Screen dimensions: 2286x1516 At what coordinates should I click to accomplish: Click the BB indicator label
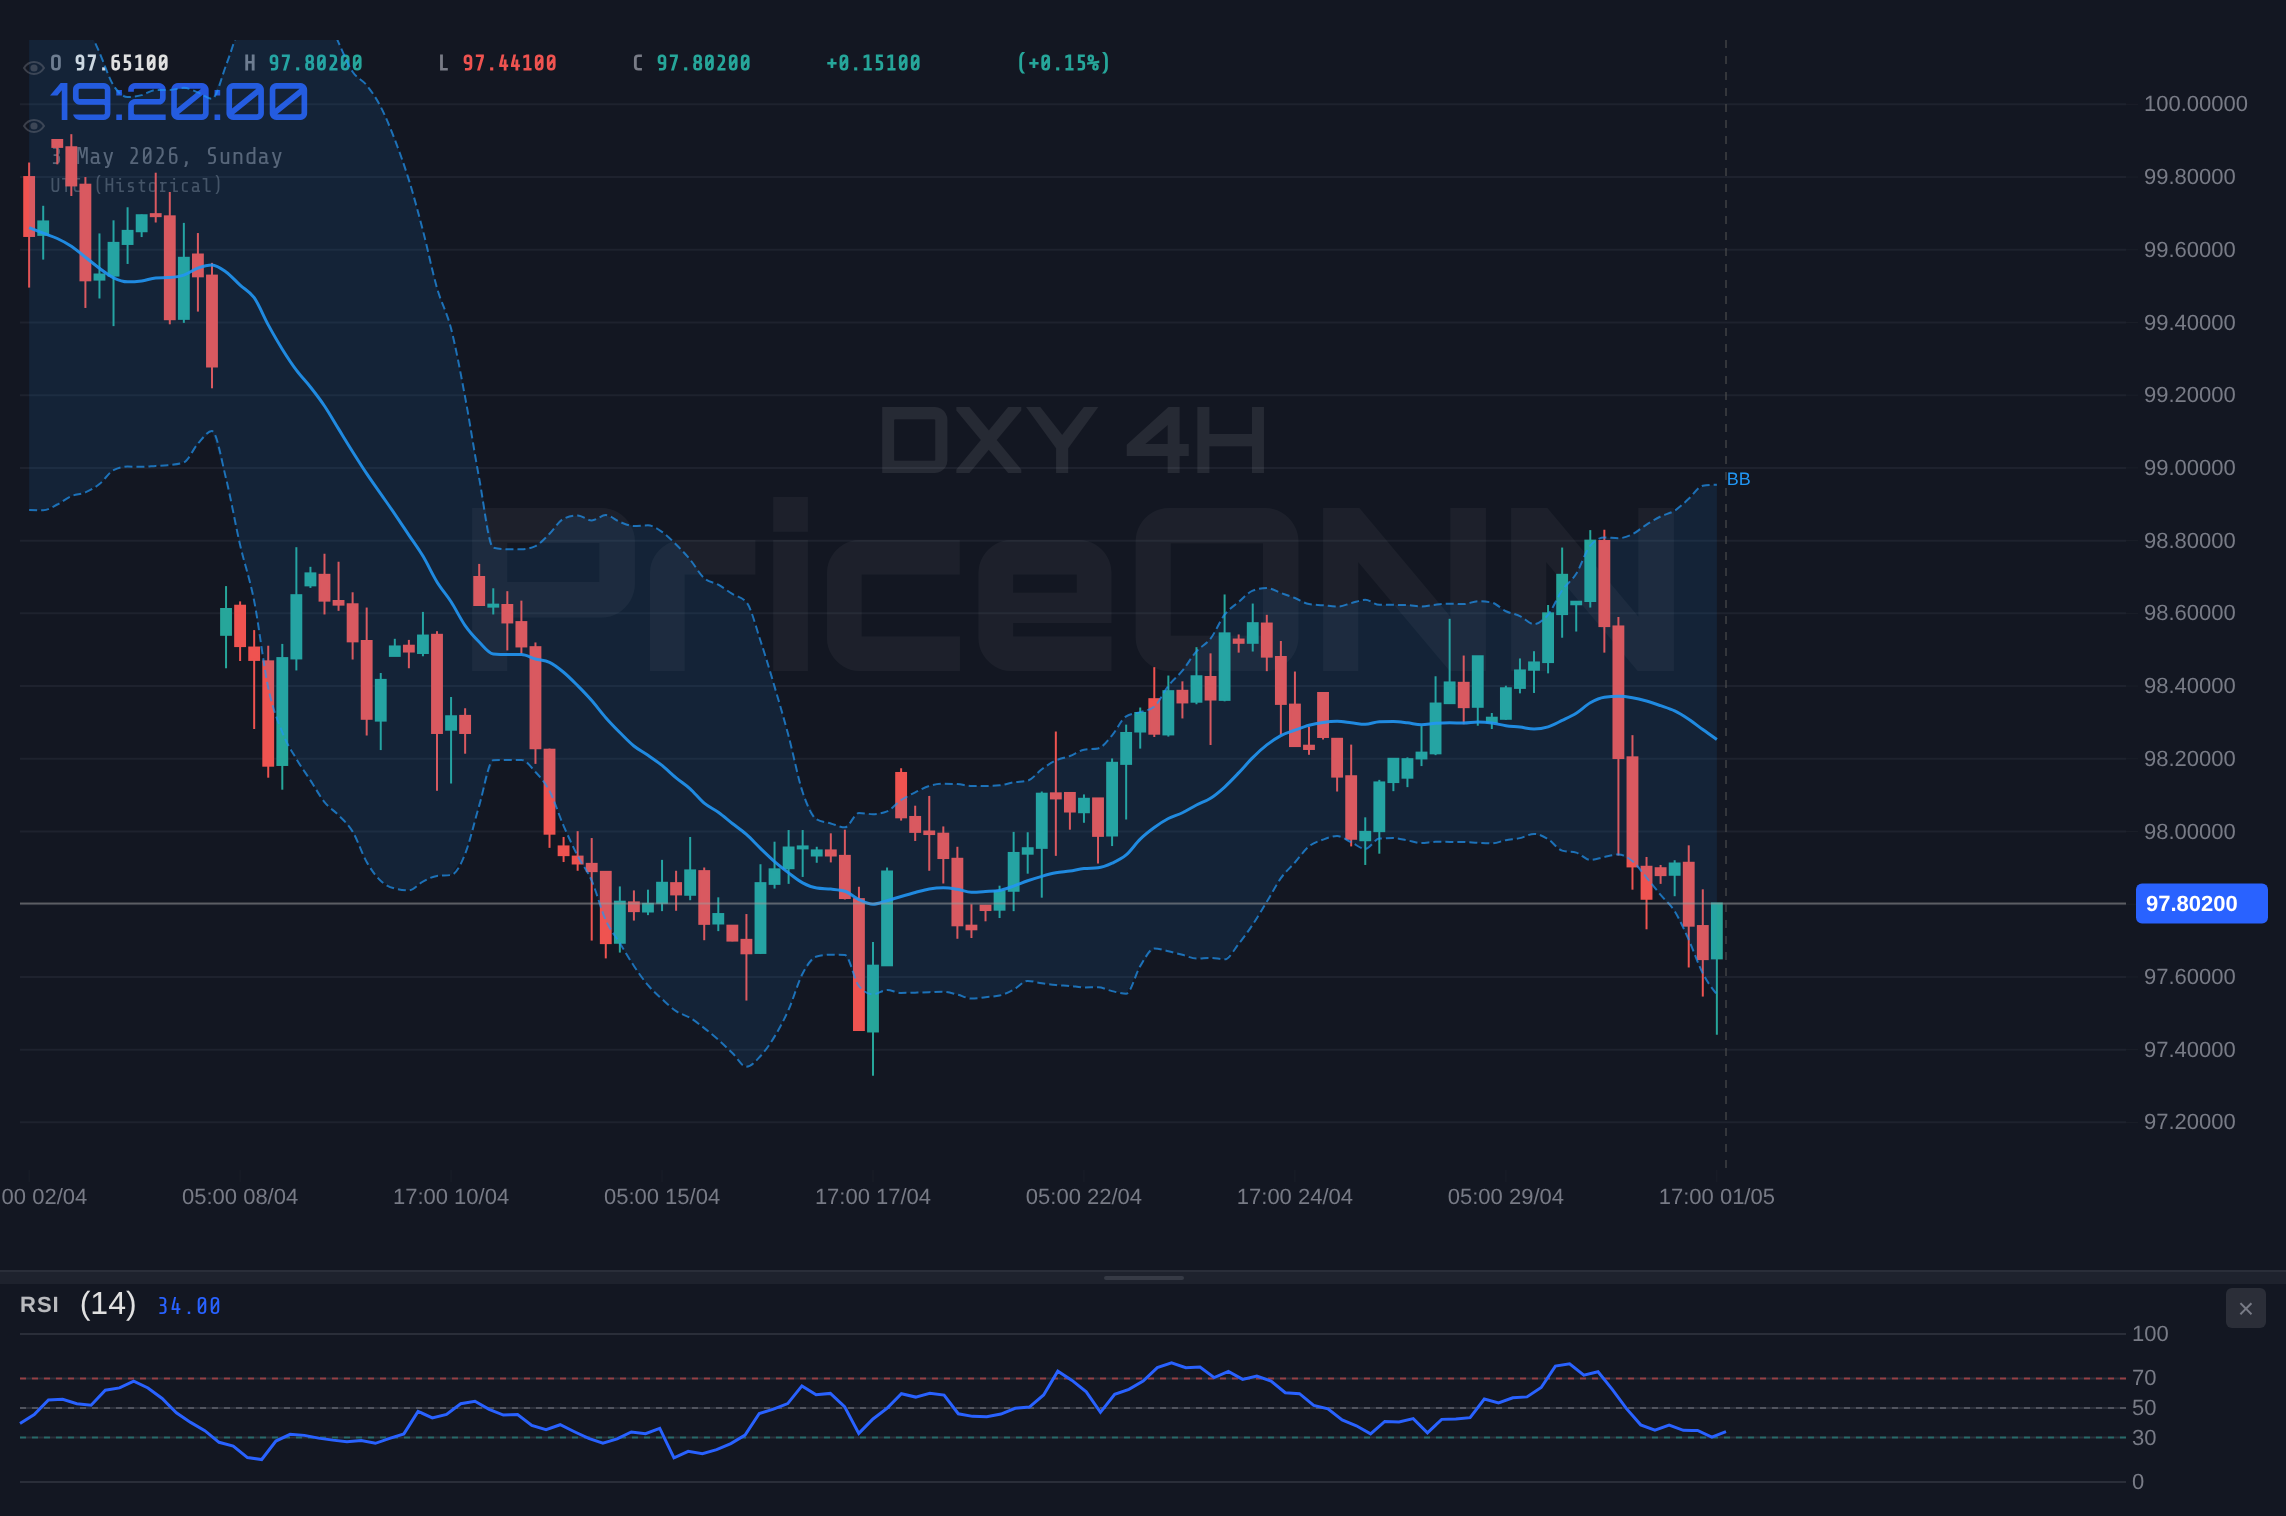pyautogui.click(x=1738, y=479)
